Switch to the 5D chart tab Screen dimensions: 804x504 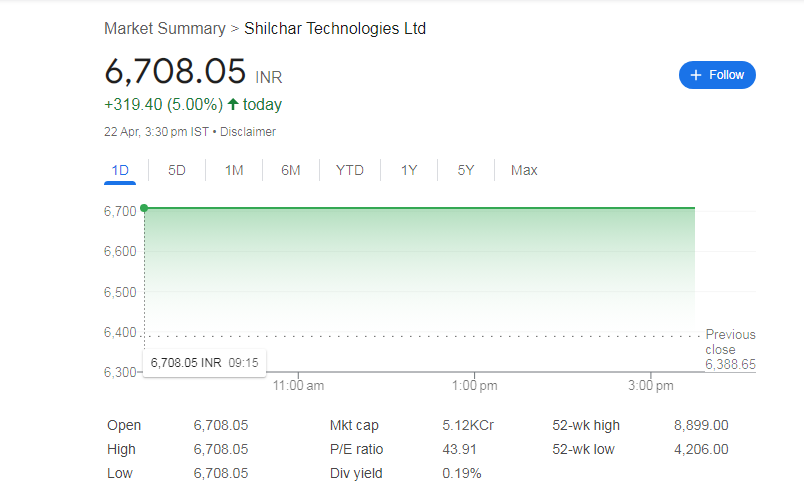(177, 170)
